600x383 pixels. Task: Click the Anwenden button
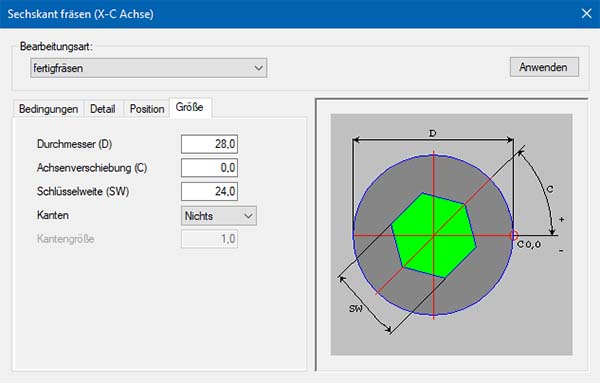(544, 67)
